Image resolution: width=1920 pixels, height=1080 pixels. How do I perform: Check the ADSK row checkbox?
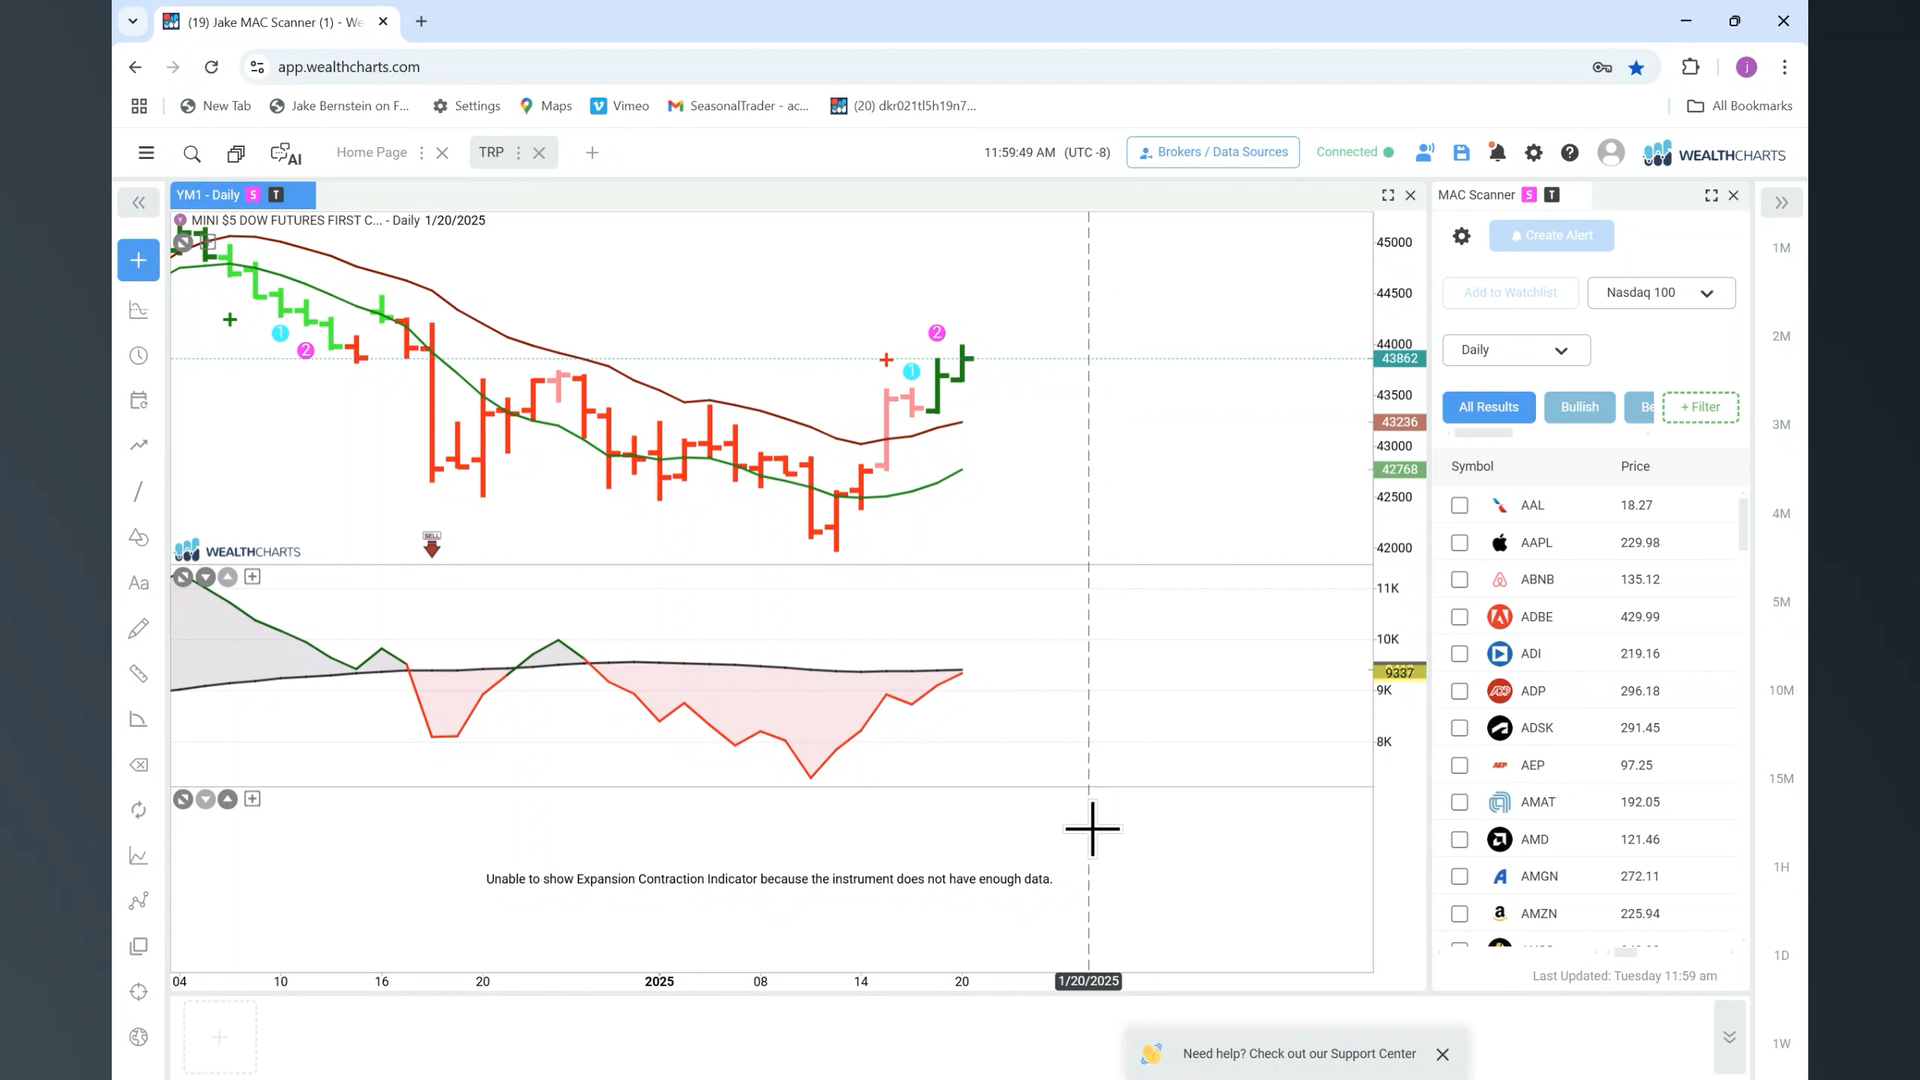[1459, 728]
